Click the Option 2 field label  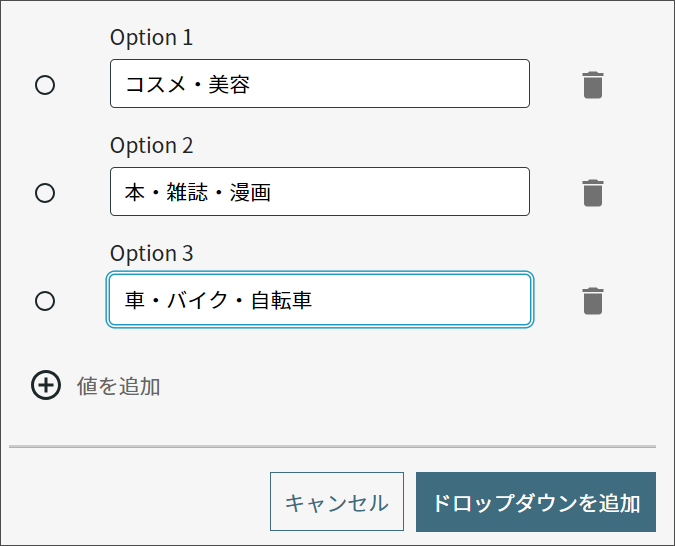tap(152, 146)
